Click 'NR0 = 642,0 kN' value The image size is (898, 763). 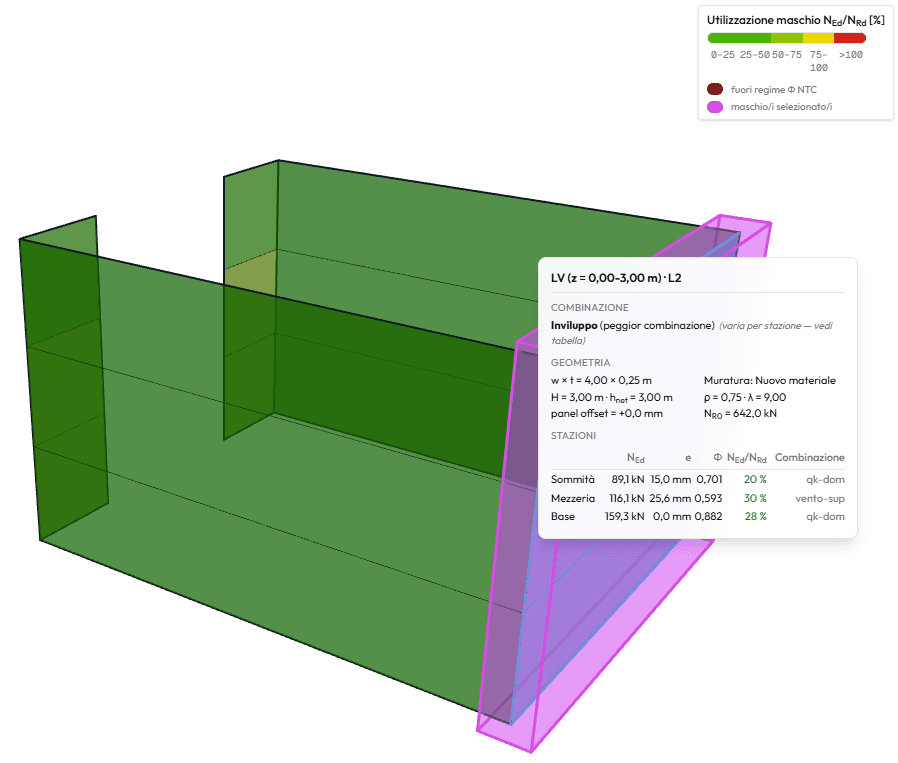(740, 414)
